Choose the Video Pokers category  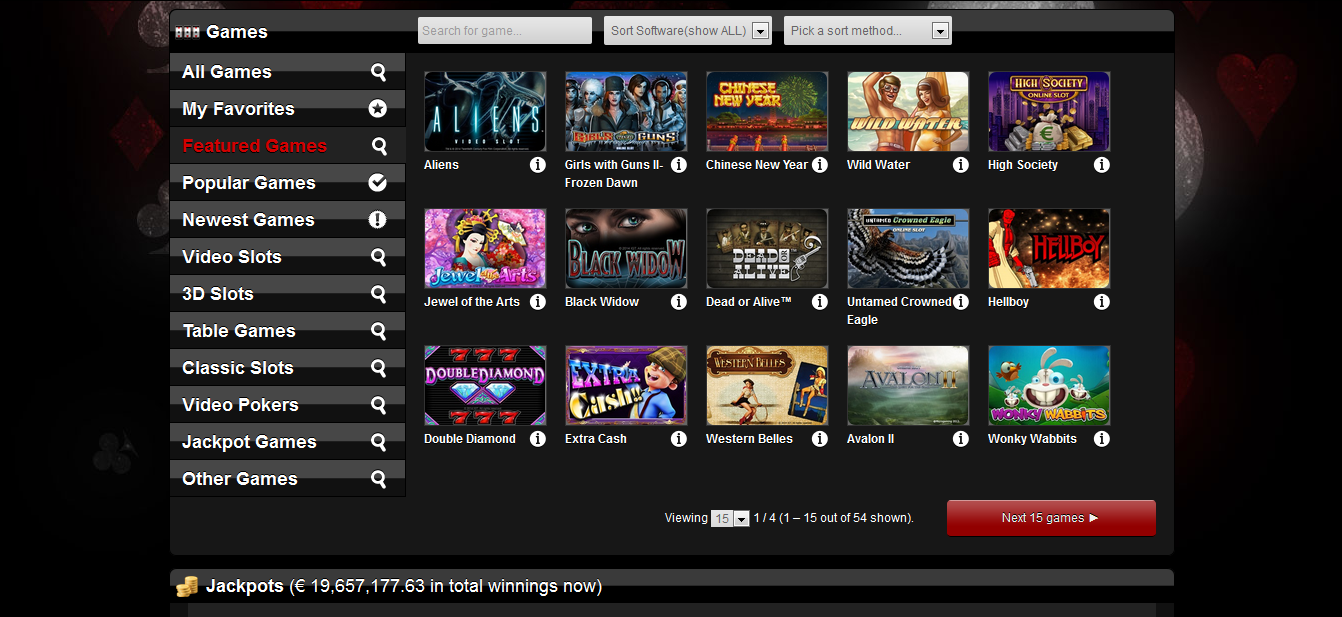pos(288,405)
